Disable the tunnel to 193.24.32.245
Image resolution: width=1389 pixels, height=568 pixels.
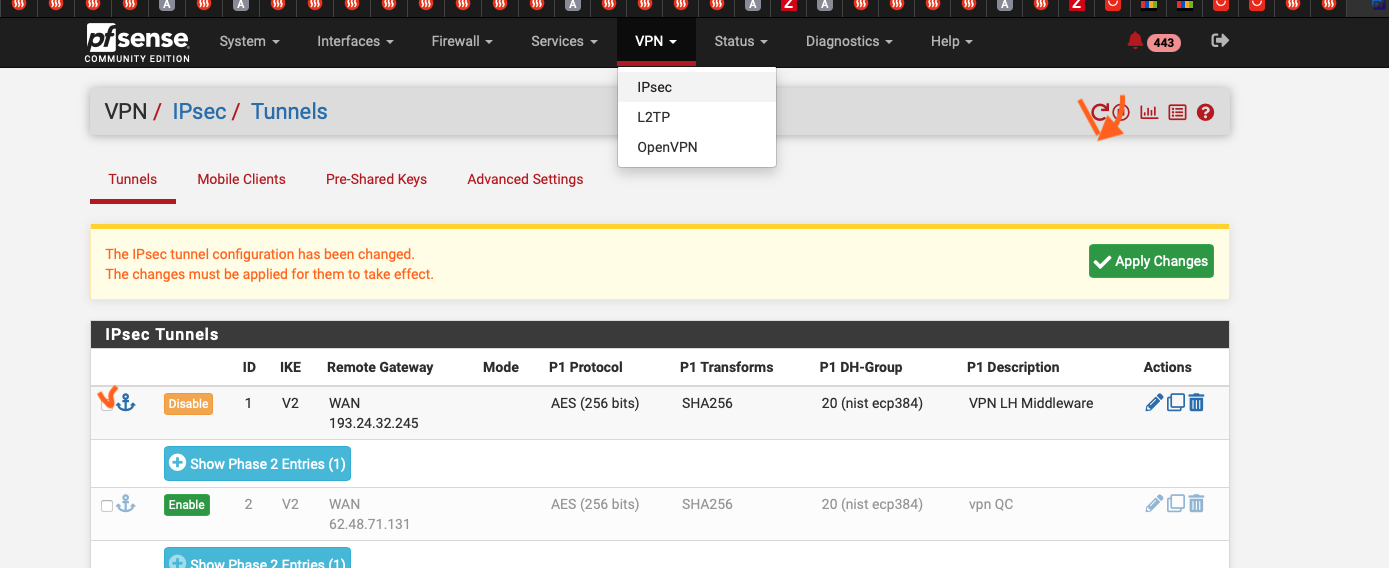click(188, 404)
